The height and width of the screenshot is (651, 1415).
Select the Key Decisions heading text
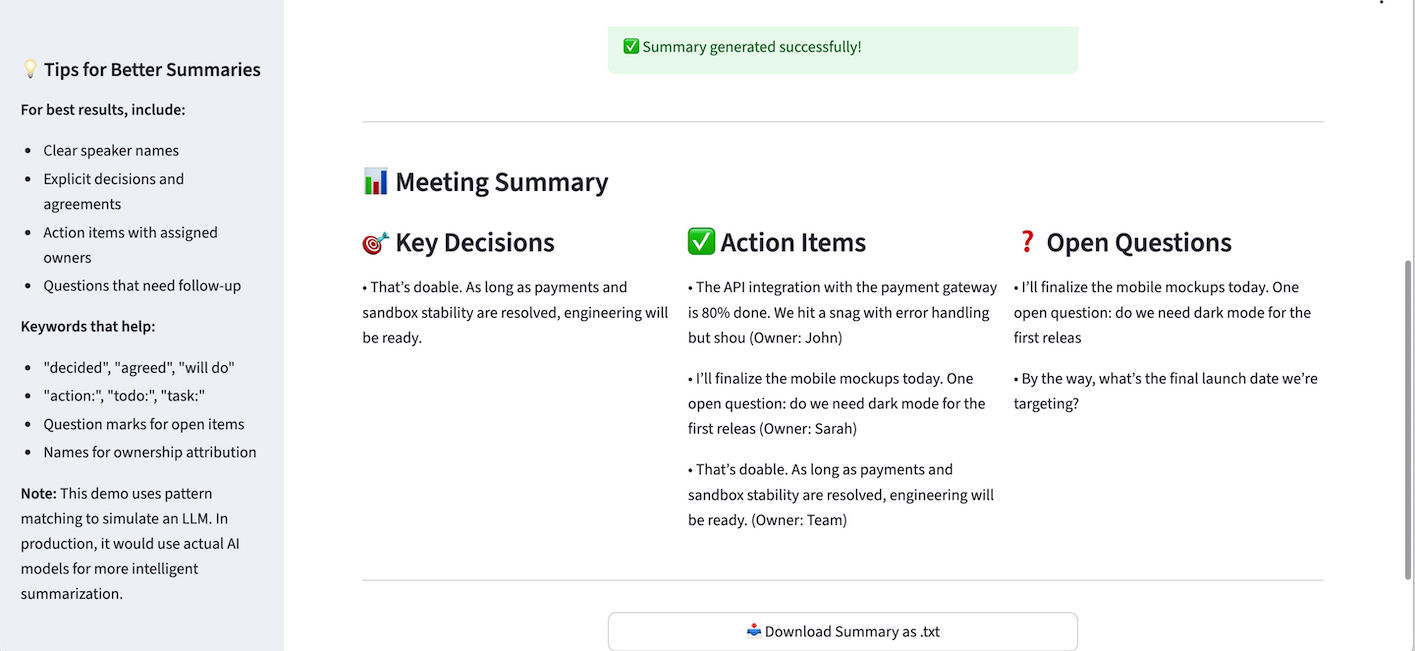pyautogui.click(x=473, y=241)
